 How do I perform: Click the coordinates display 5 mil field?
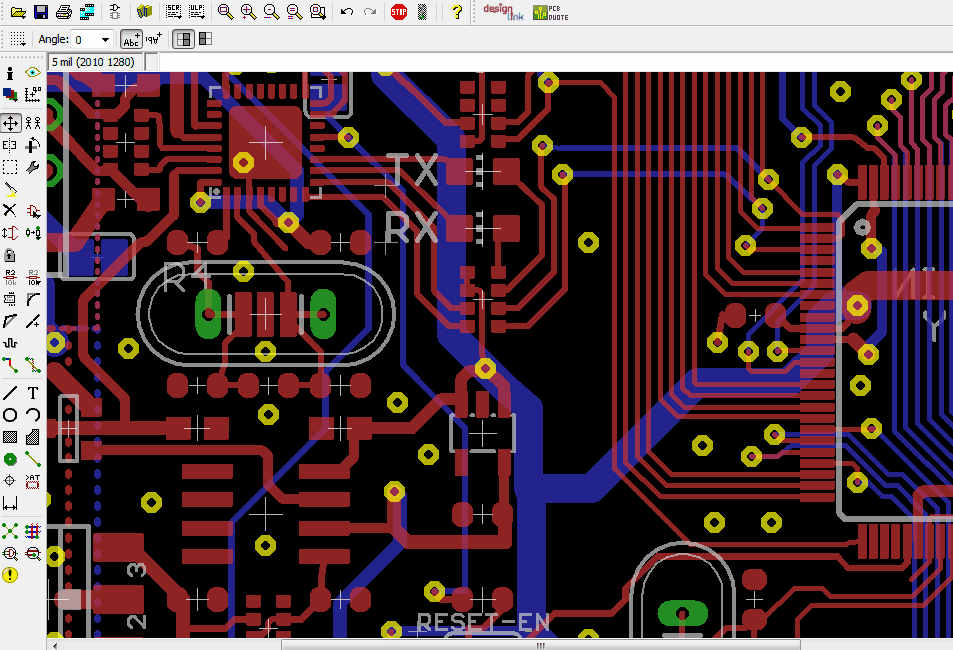coord(95,62)
